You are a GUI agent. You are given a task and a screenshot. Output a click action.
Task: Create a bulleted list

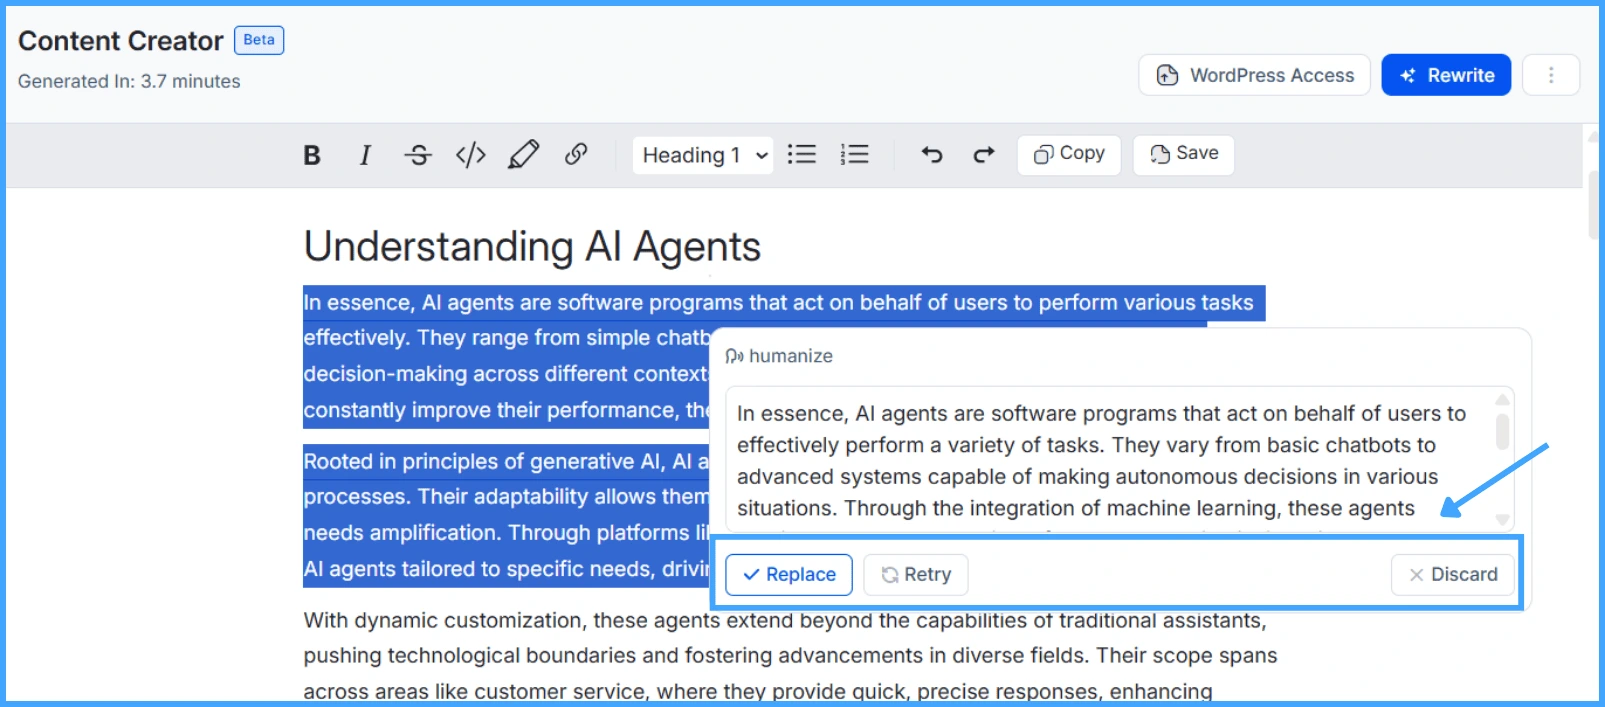coord(802,154)
